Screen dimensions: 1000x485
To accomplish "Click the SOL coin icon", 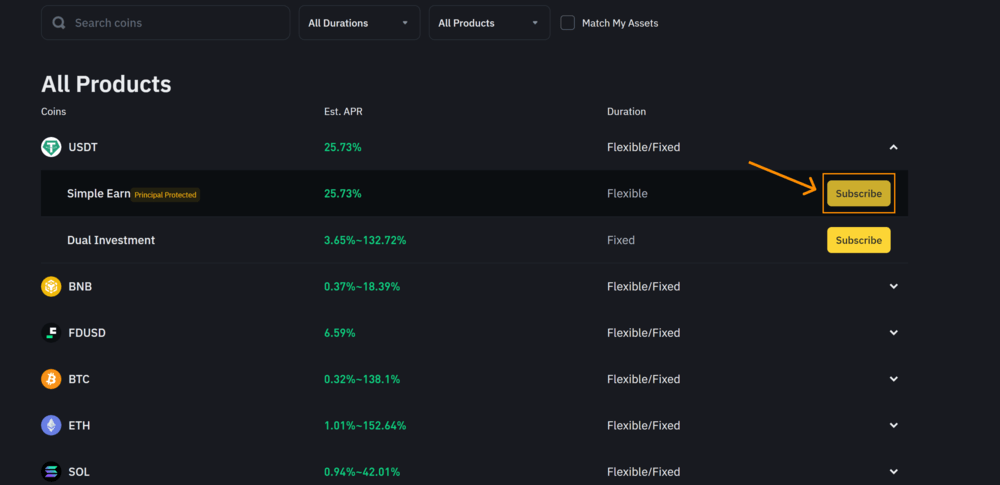I will (x=51, y=471).
